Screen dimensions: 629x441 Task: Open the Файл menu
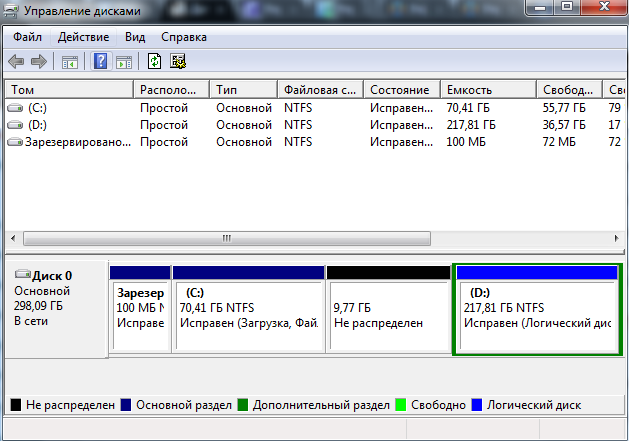click(28, 37)
